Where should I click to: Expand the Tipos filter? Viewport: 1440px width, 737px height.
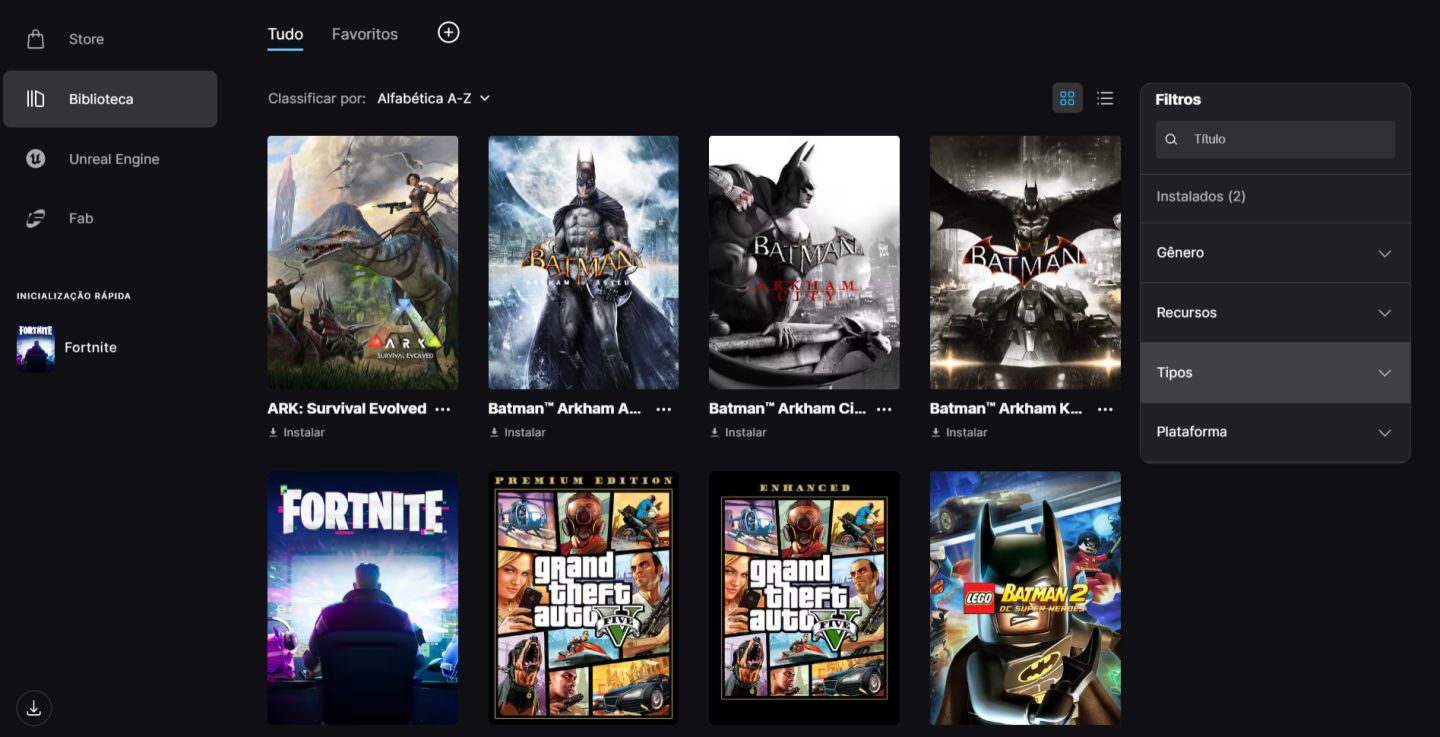coord(1275,372)
